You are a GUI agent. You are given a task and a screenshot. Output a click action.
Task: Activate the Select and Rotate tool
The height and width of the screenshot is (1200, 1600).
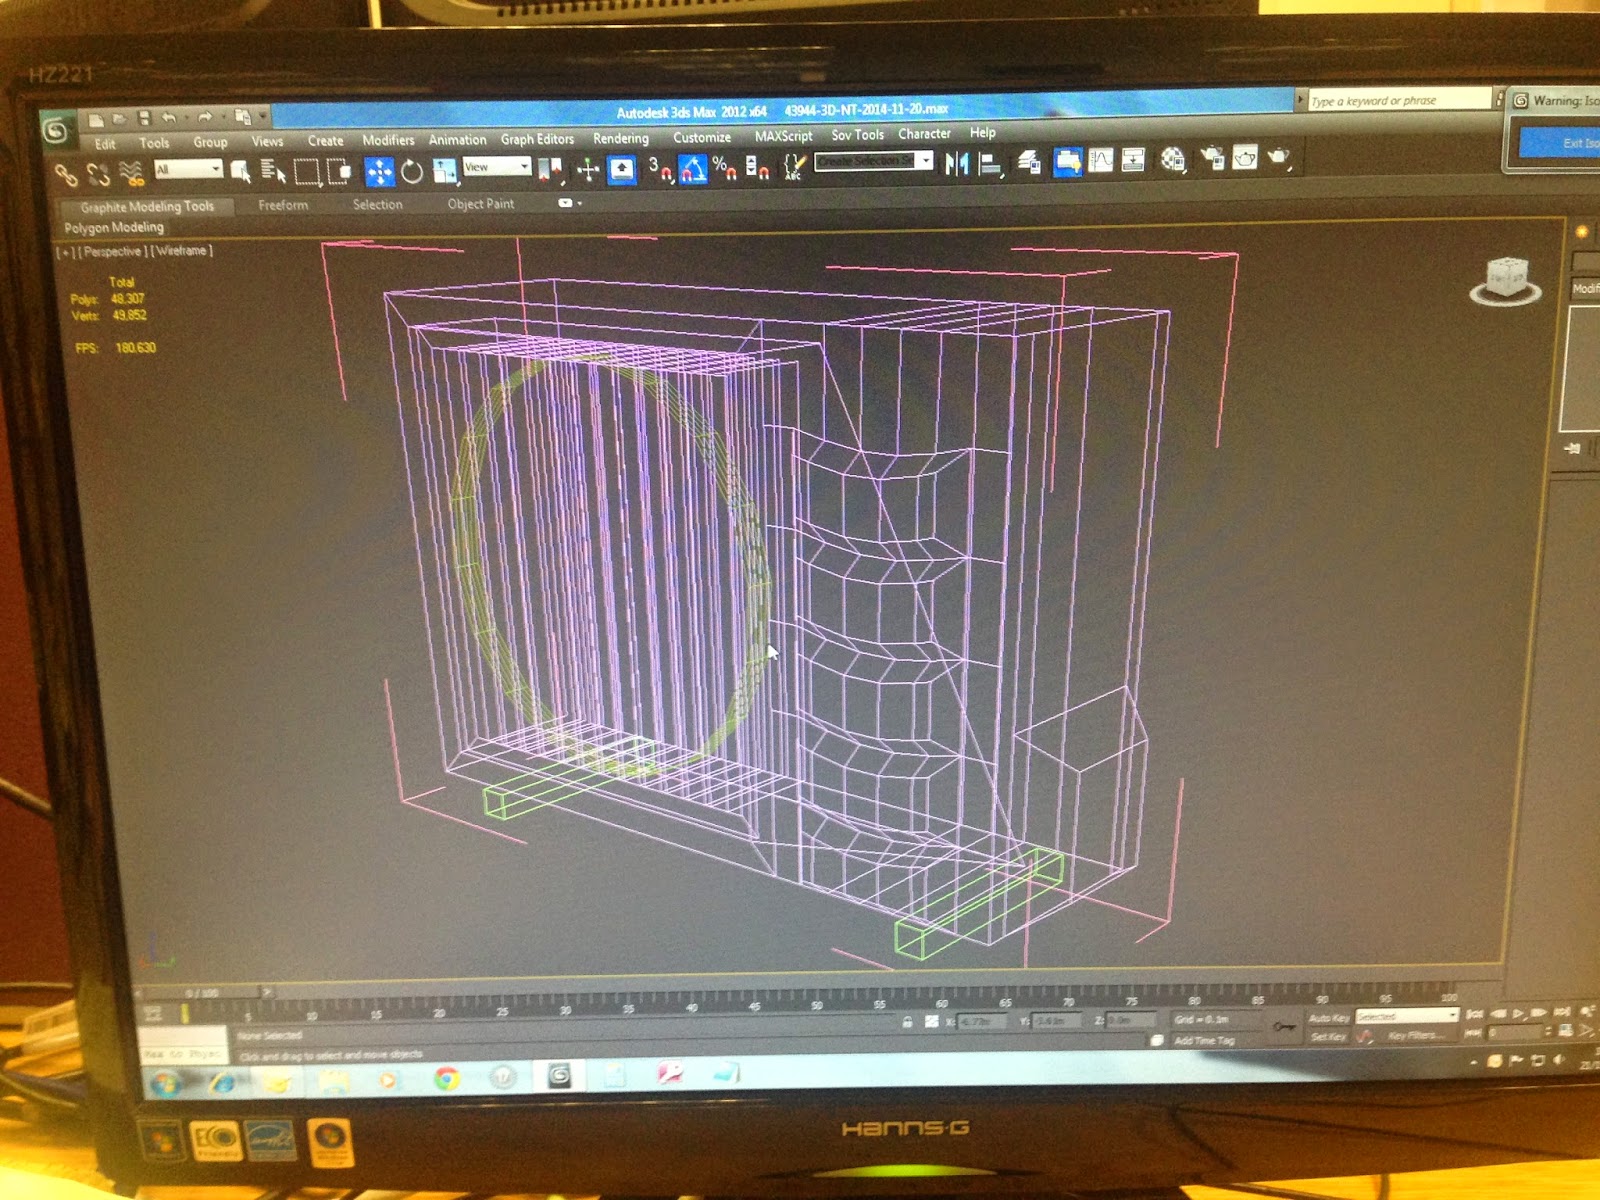pyautogui.click(x=412, y=172)
